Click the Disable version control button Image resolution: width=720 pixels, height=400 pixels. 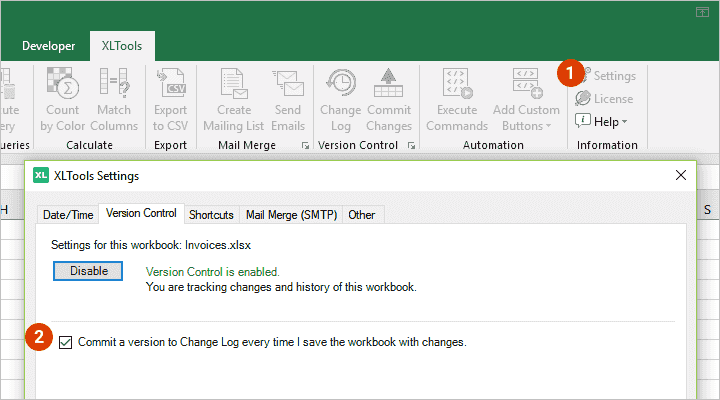coord(88,271)
